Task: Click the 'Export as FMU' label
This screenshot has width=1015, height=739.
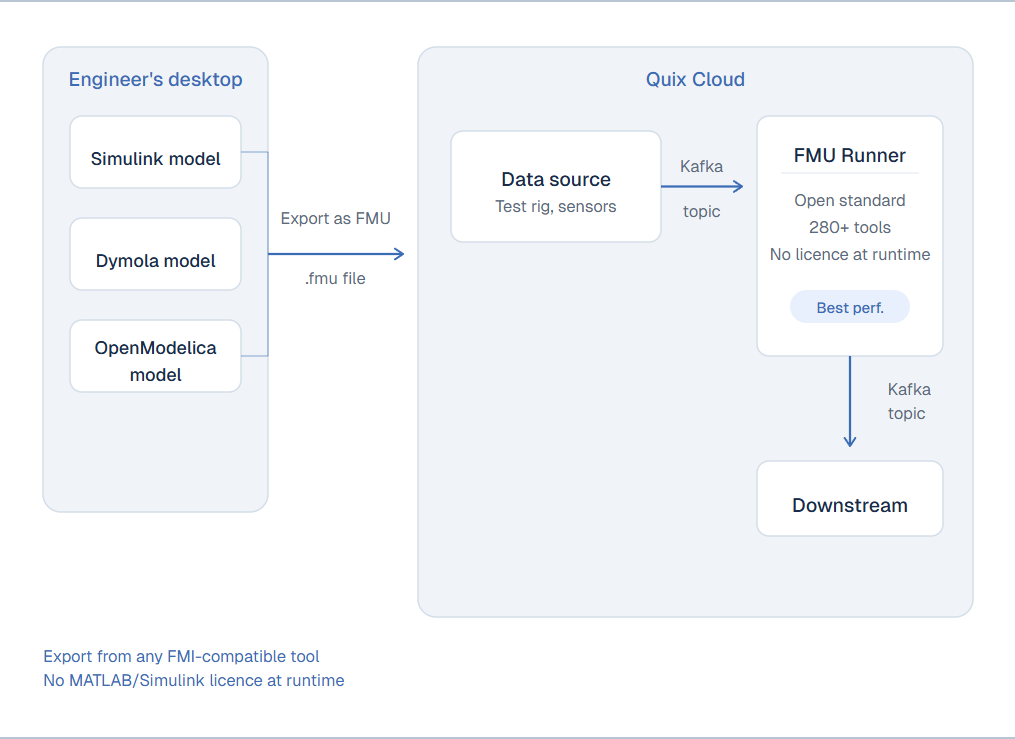Action: click(335, 219)
